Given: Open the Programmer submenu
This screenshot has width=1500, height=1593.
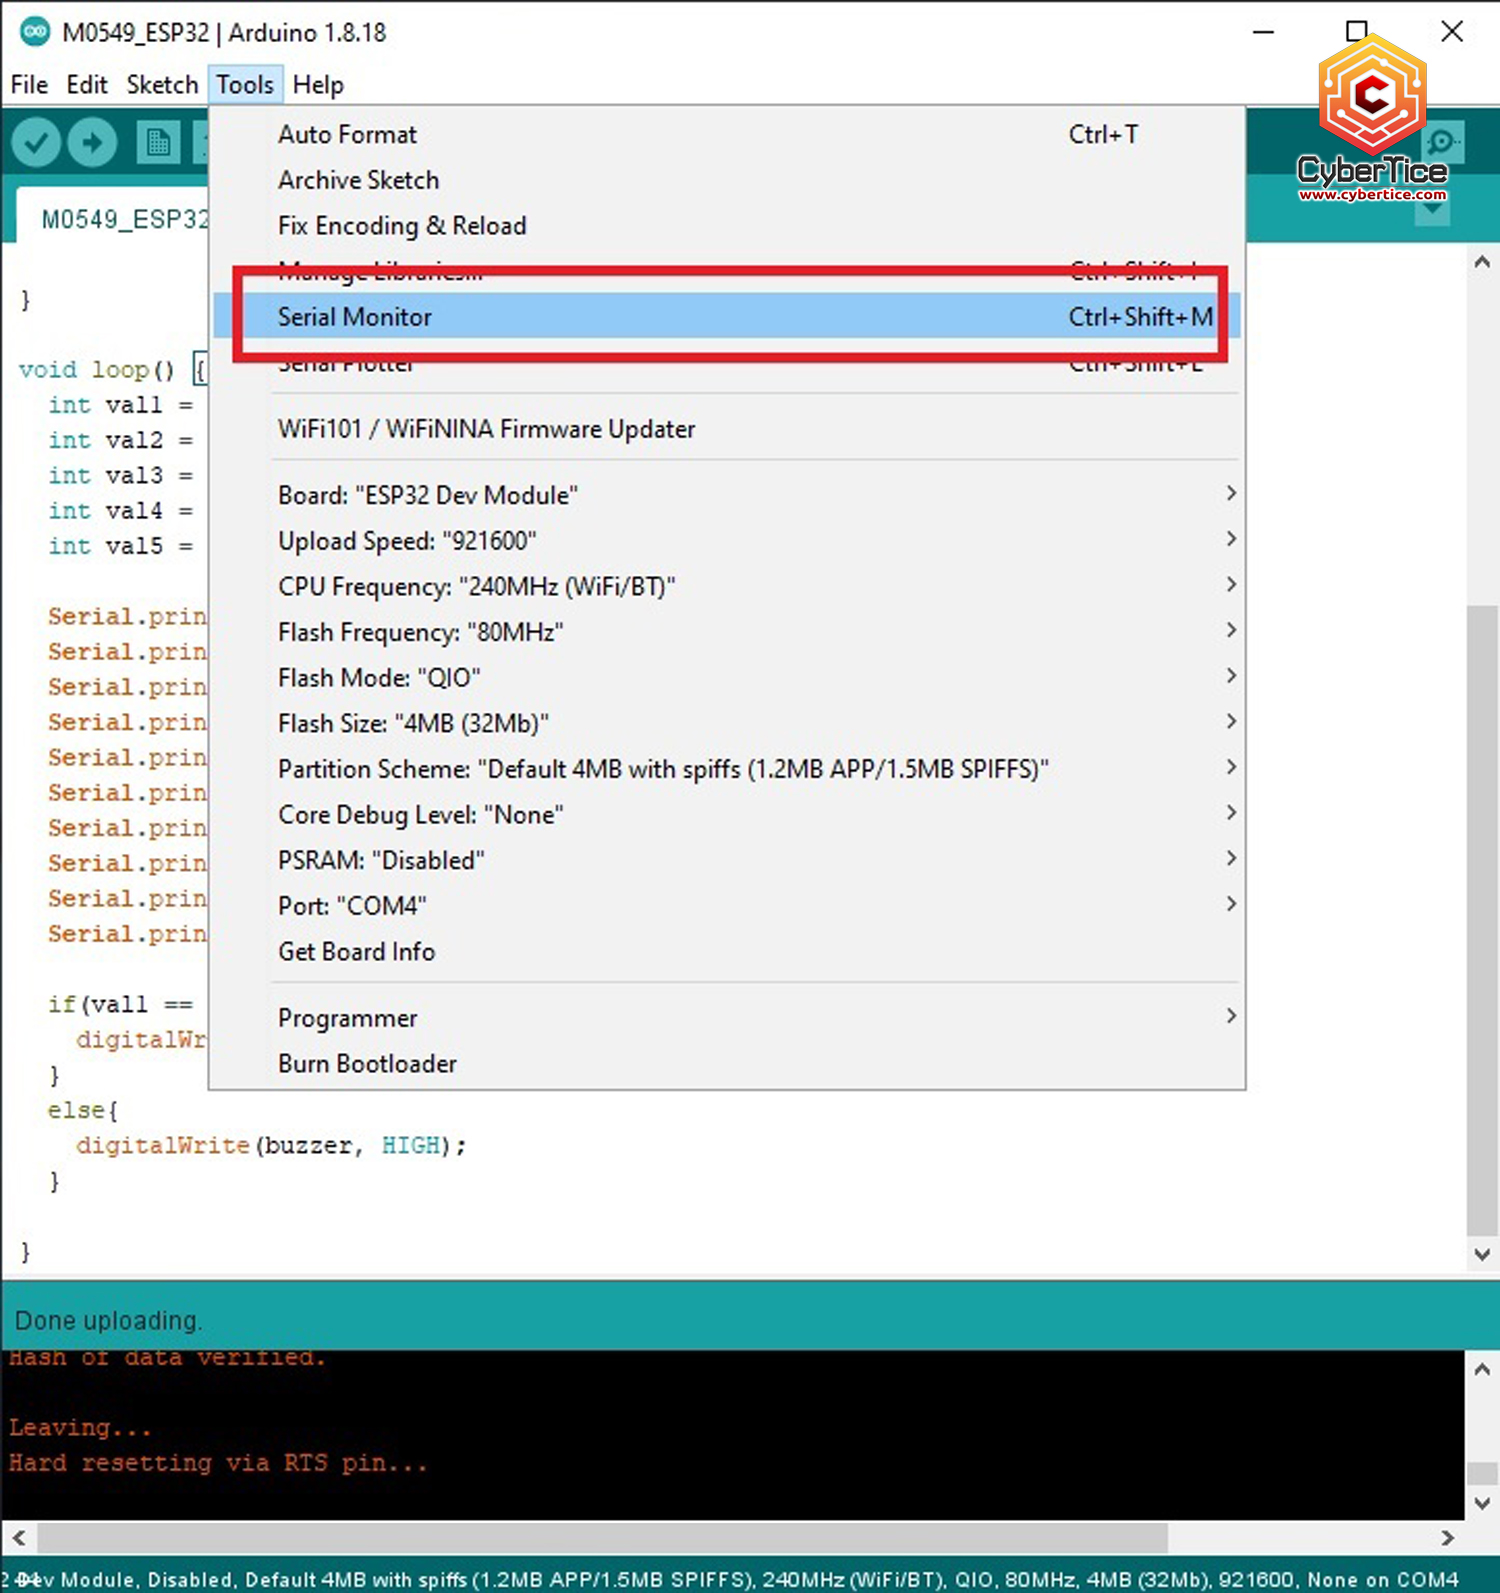Looking at the screenshot, I should pos(347,1018).
